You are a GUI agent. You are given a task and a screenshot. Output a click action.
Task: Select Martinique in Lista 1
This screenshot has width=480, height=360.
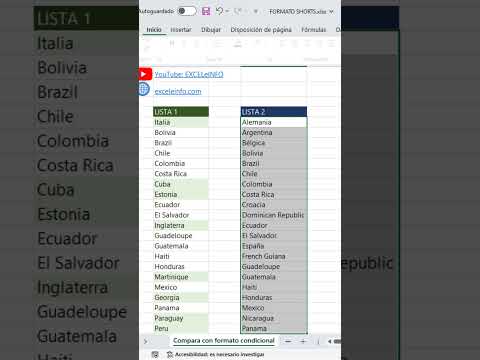coord(181,277)
